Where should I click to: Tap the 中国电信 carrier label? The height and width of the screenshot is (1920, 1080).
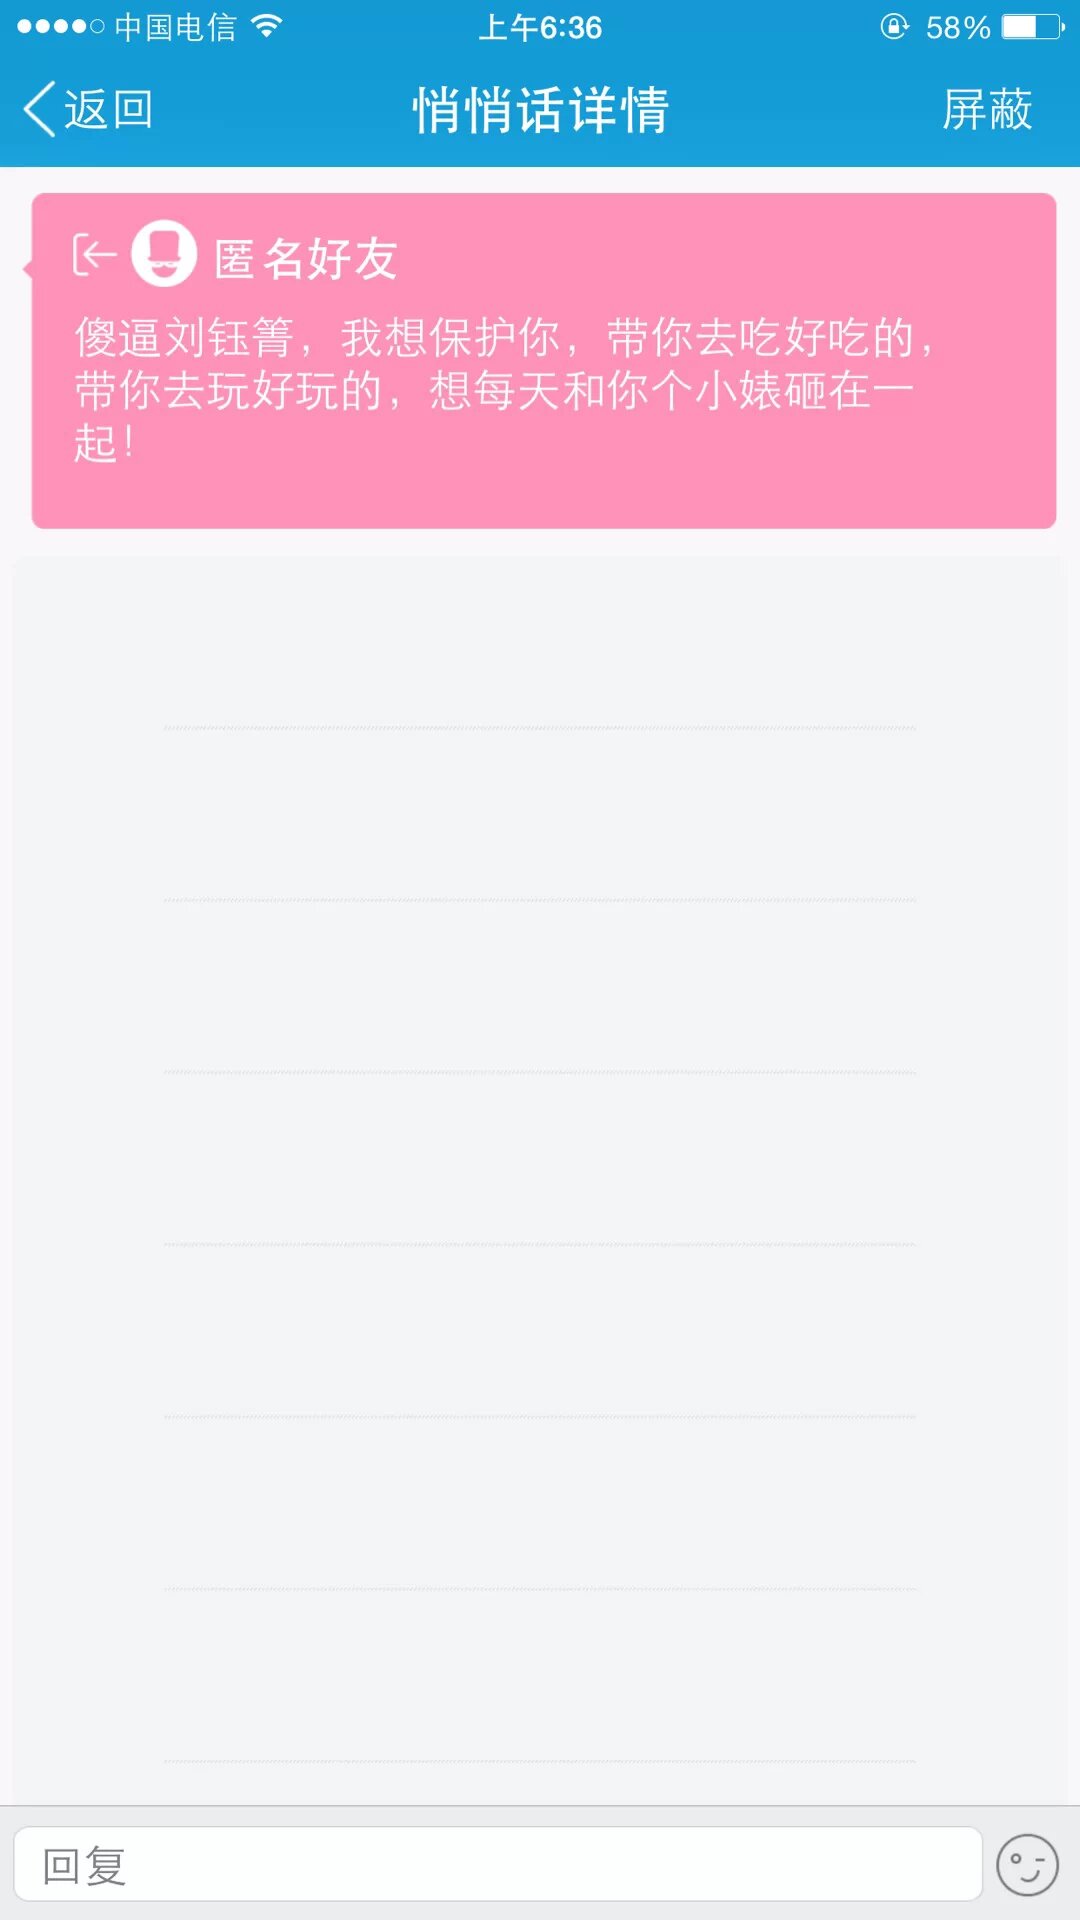[x=175, y=27]
